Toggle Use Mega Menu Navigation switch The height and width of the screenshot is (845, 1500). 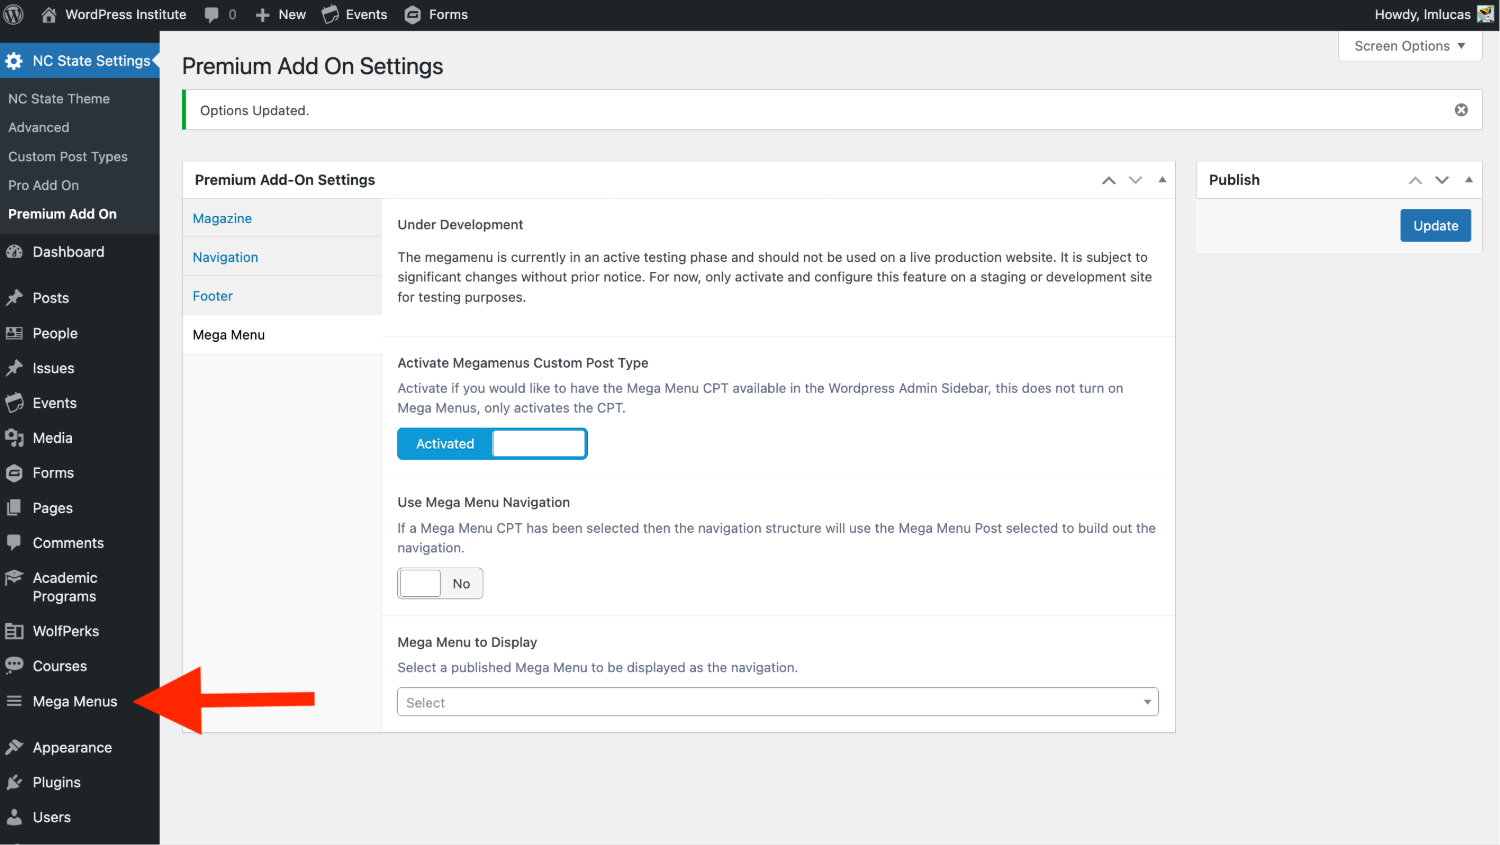pyautogui.click(x=440, y=584)
